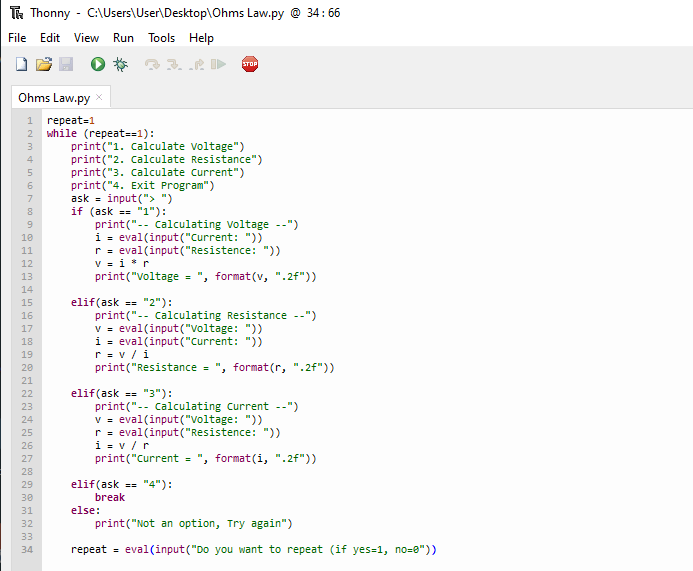Click the 'ask = input("> ")' line
The width and height of the screenshot is (693, 571).
pos(122,198)
